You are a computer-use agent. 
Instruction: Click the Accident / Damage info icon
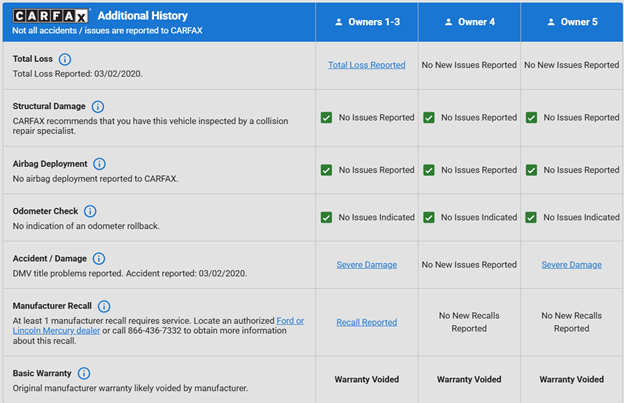(x=99, y=259)
